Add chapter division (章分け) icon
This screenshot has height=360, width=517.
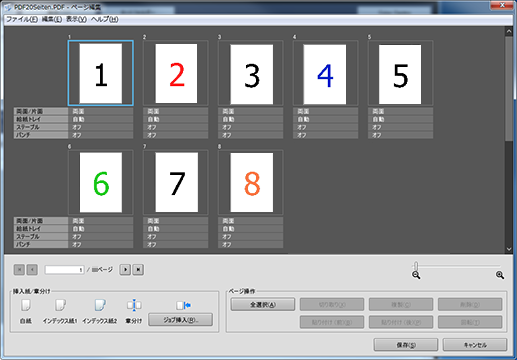(134, 305)
